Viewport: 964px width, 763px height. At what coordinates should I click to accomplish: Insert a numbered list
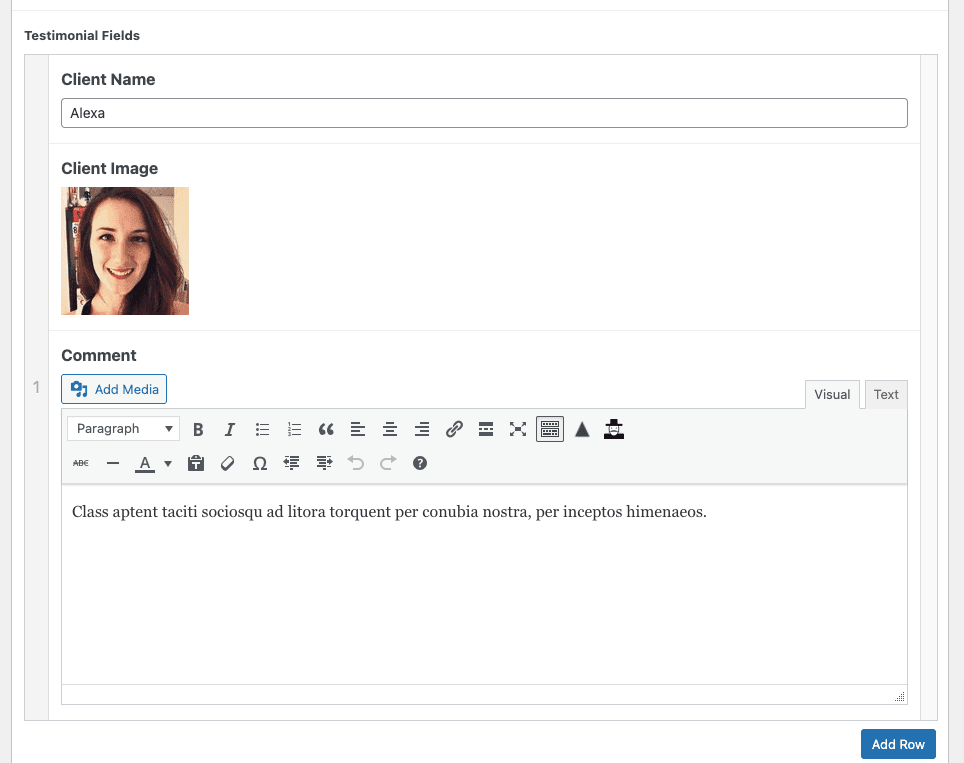pyautogui.click(x=294, y=429)
